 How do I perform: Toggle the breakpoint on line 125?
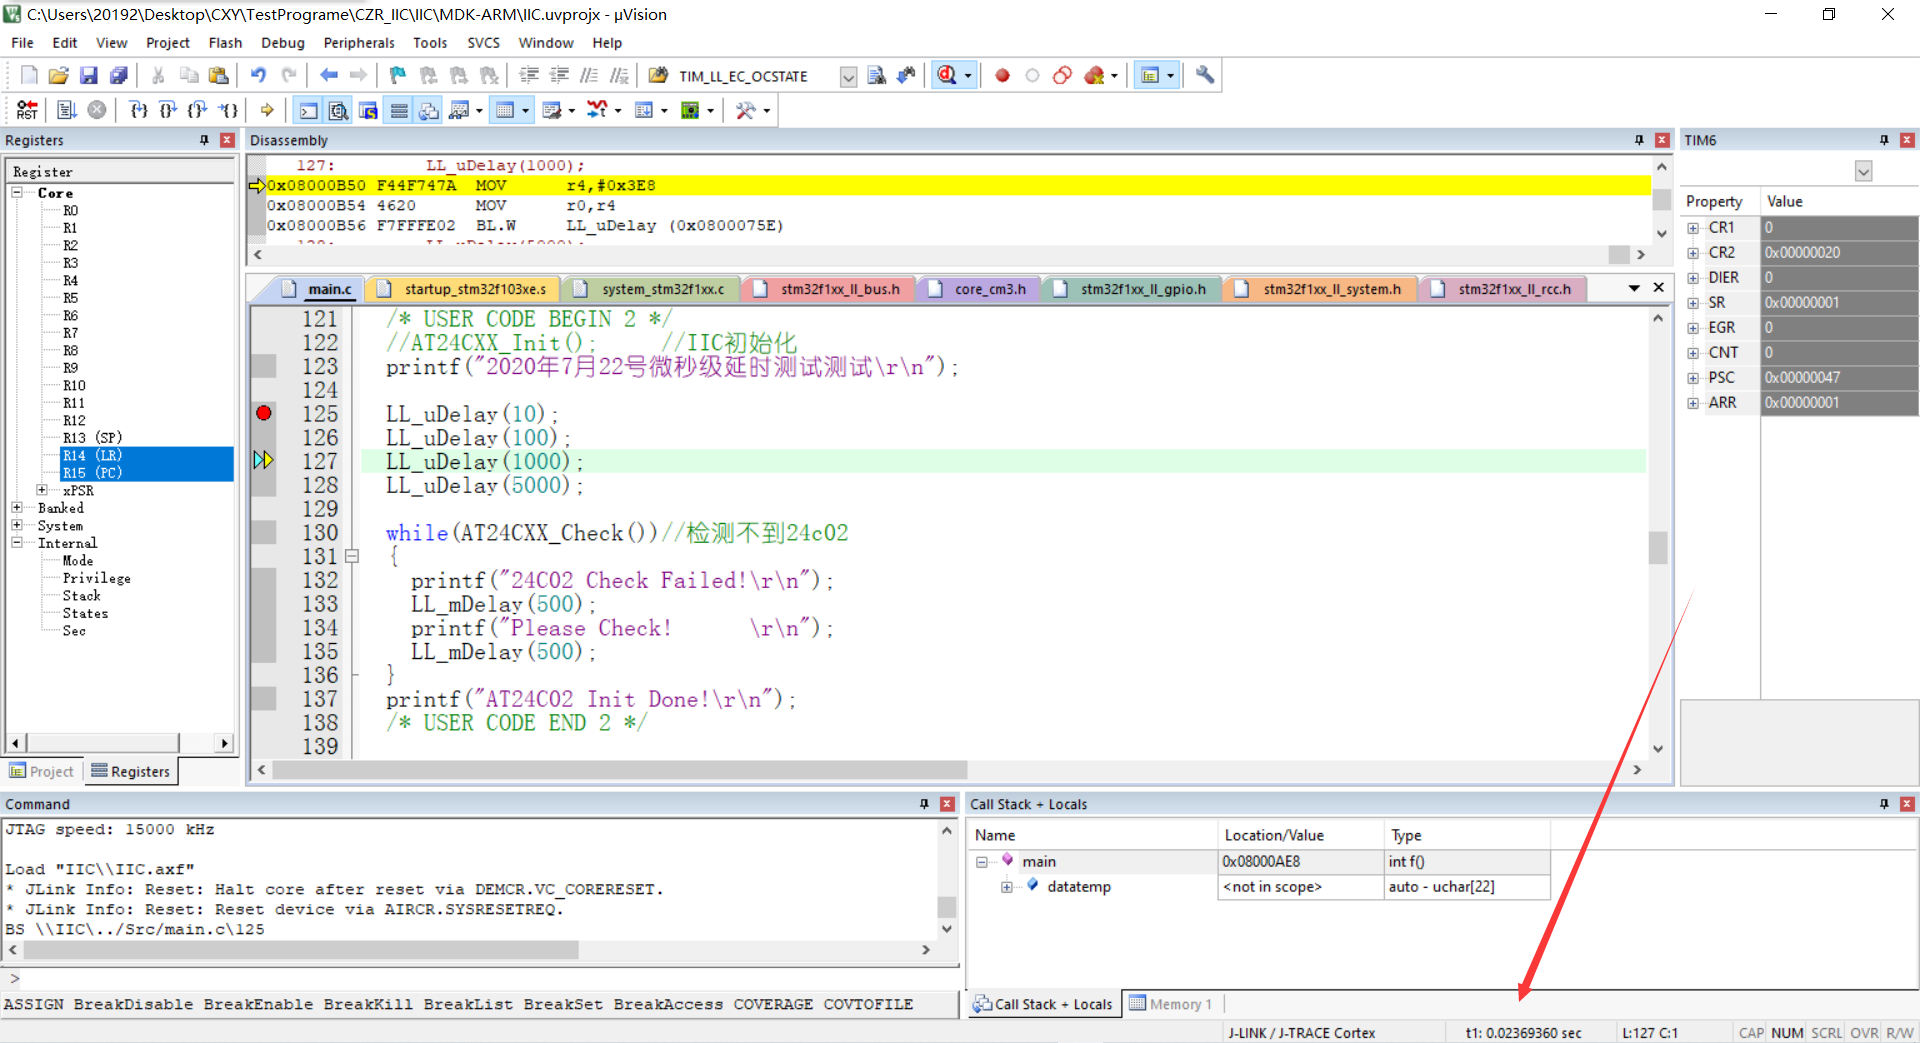coord(263,413)
